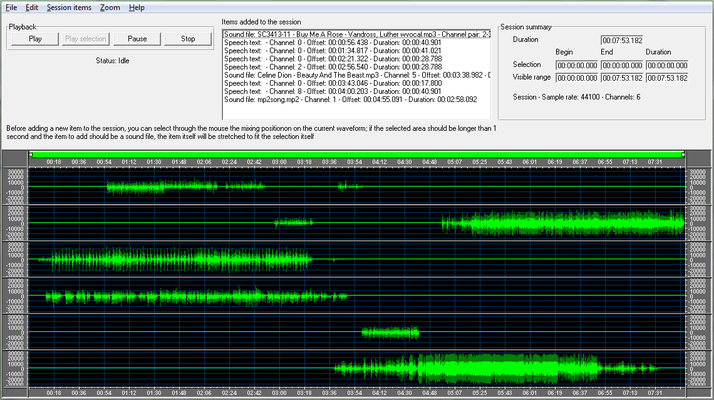
Task: Open the Help menu
Action: pos(137,7)
